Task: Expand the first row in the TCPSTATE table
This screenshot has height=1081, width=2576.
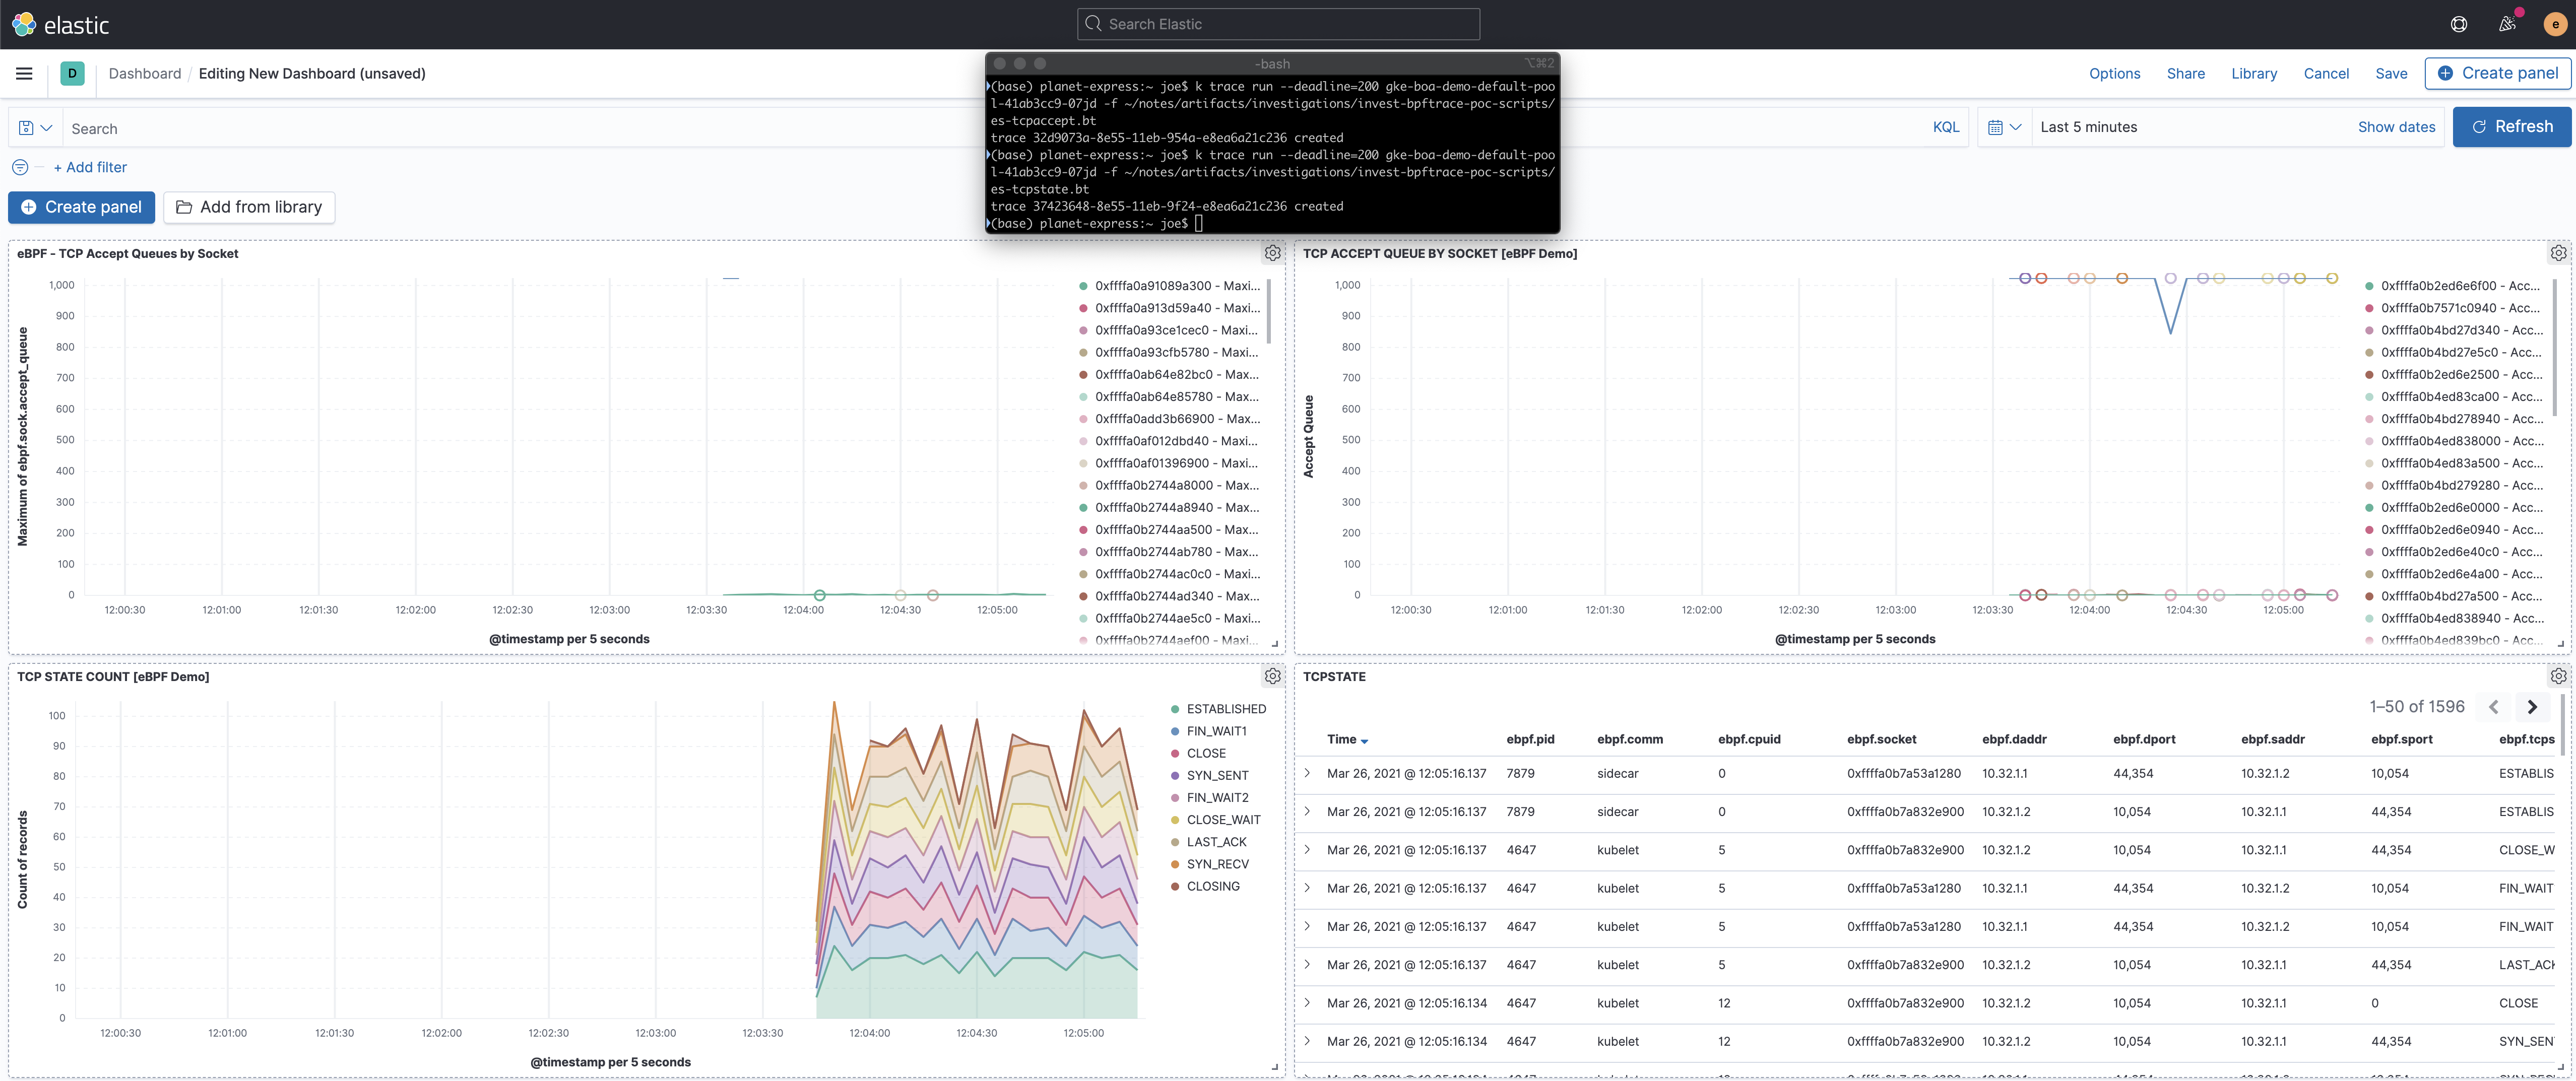Action: (x=1308, y=773)
